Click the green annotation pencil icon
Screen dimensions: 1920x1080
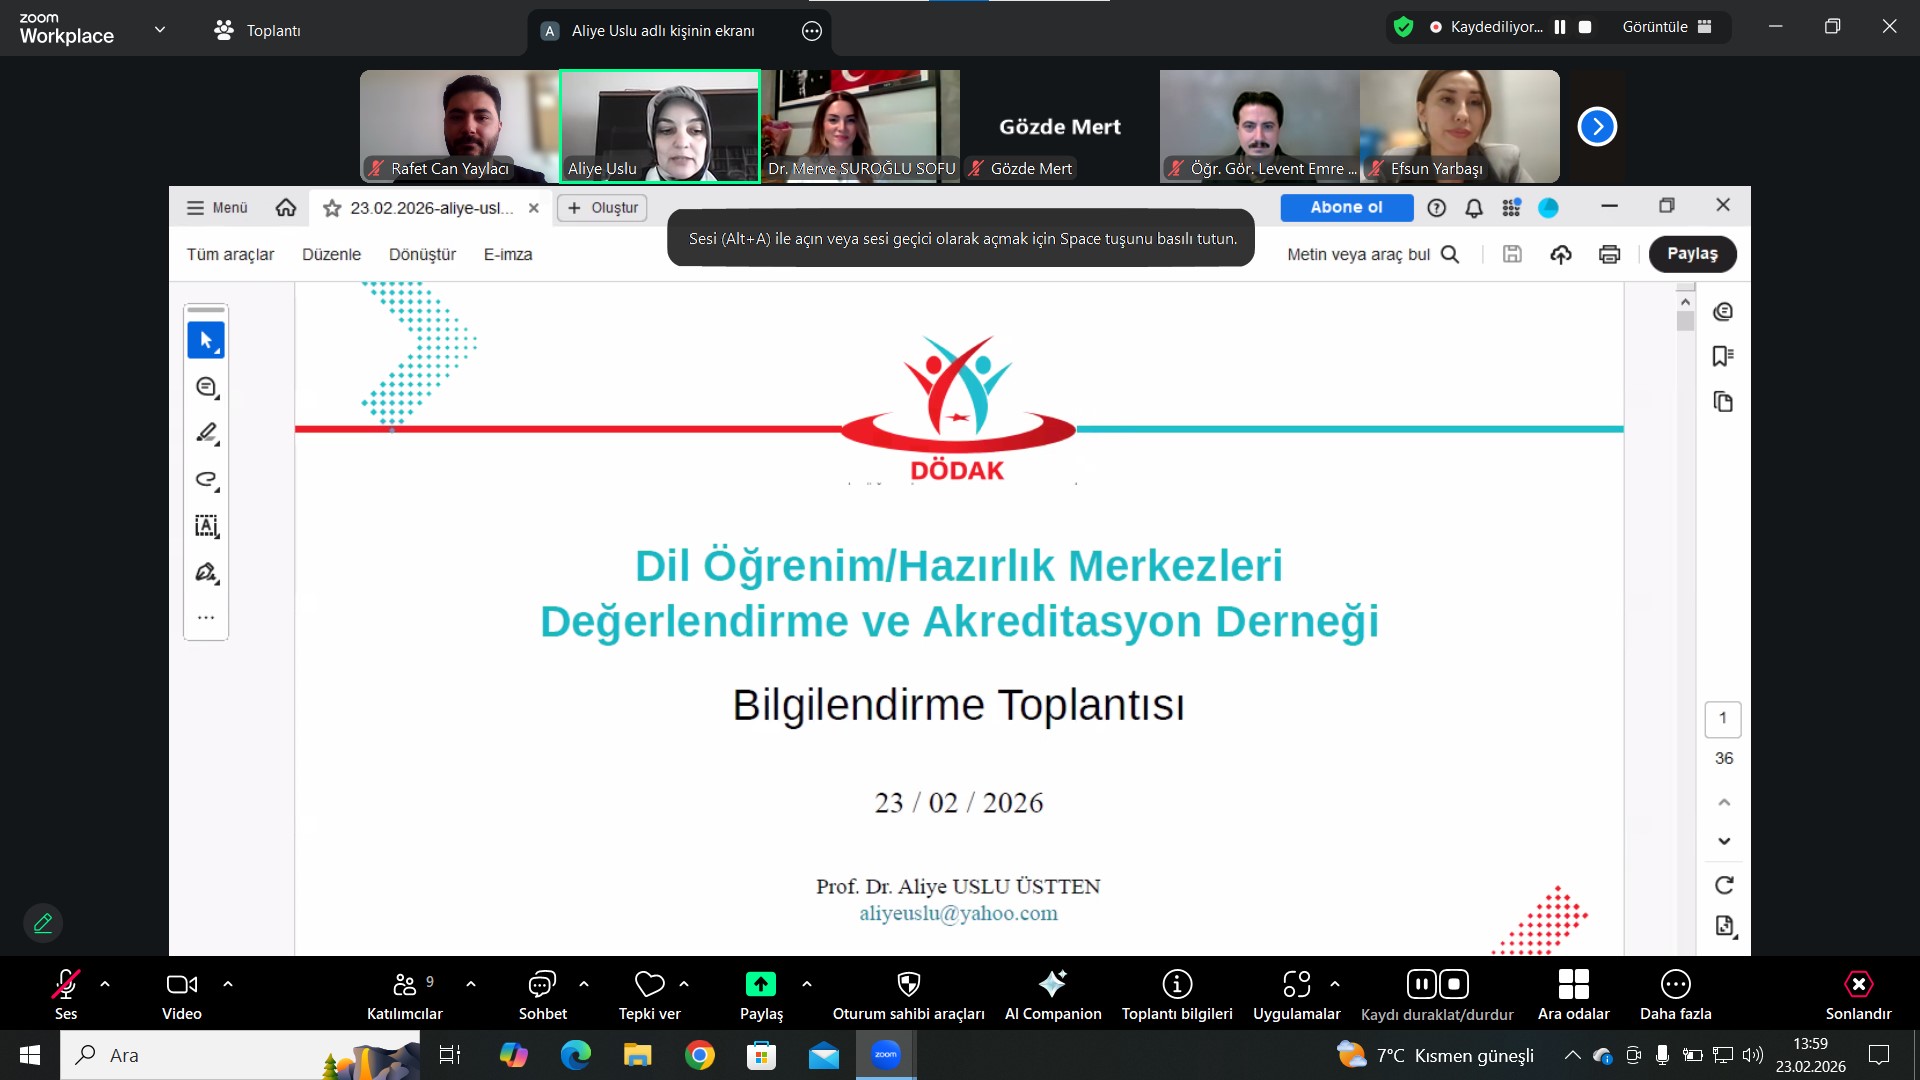pos(43,923)
